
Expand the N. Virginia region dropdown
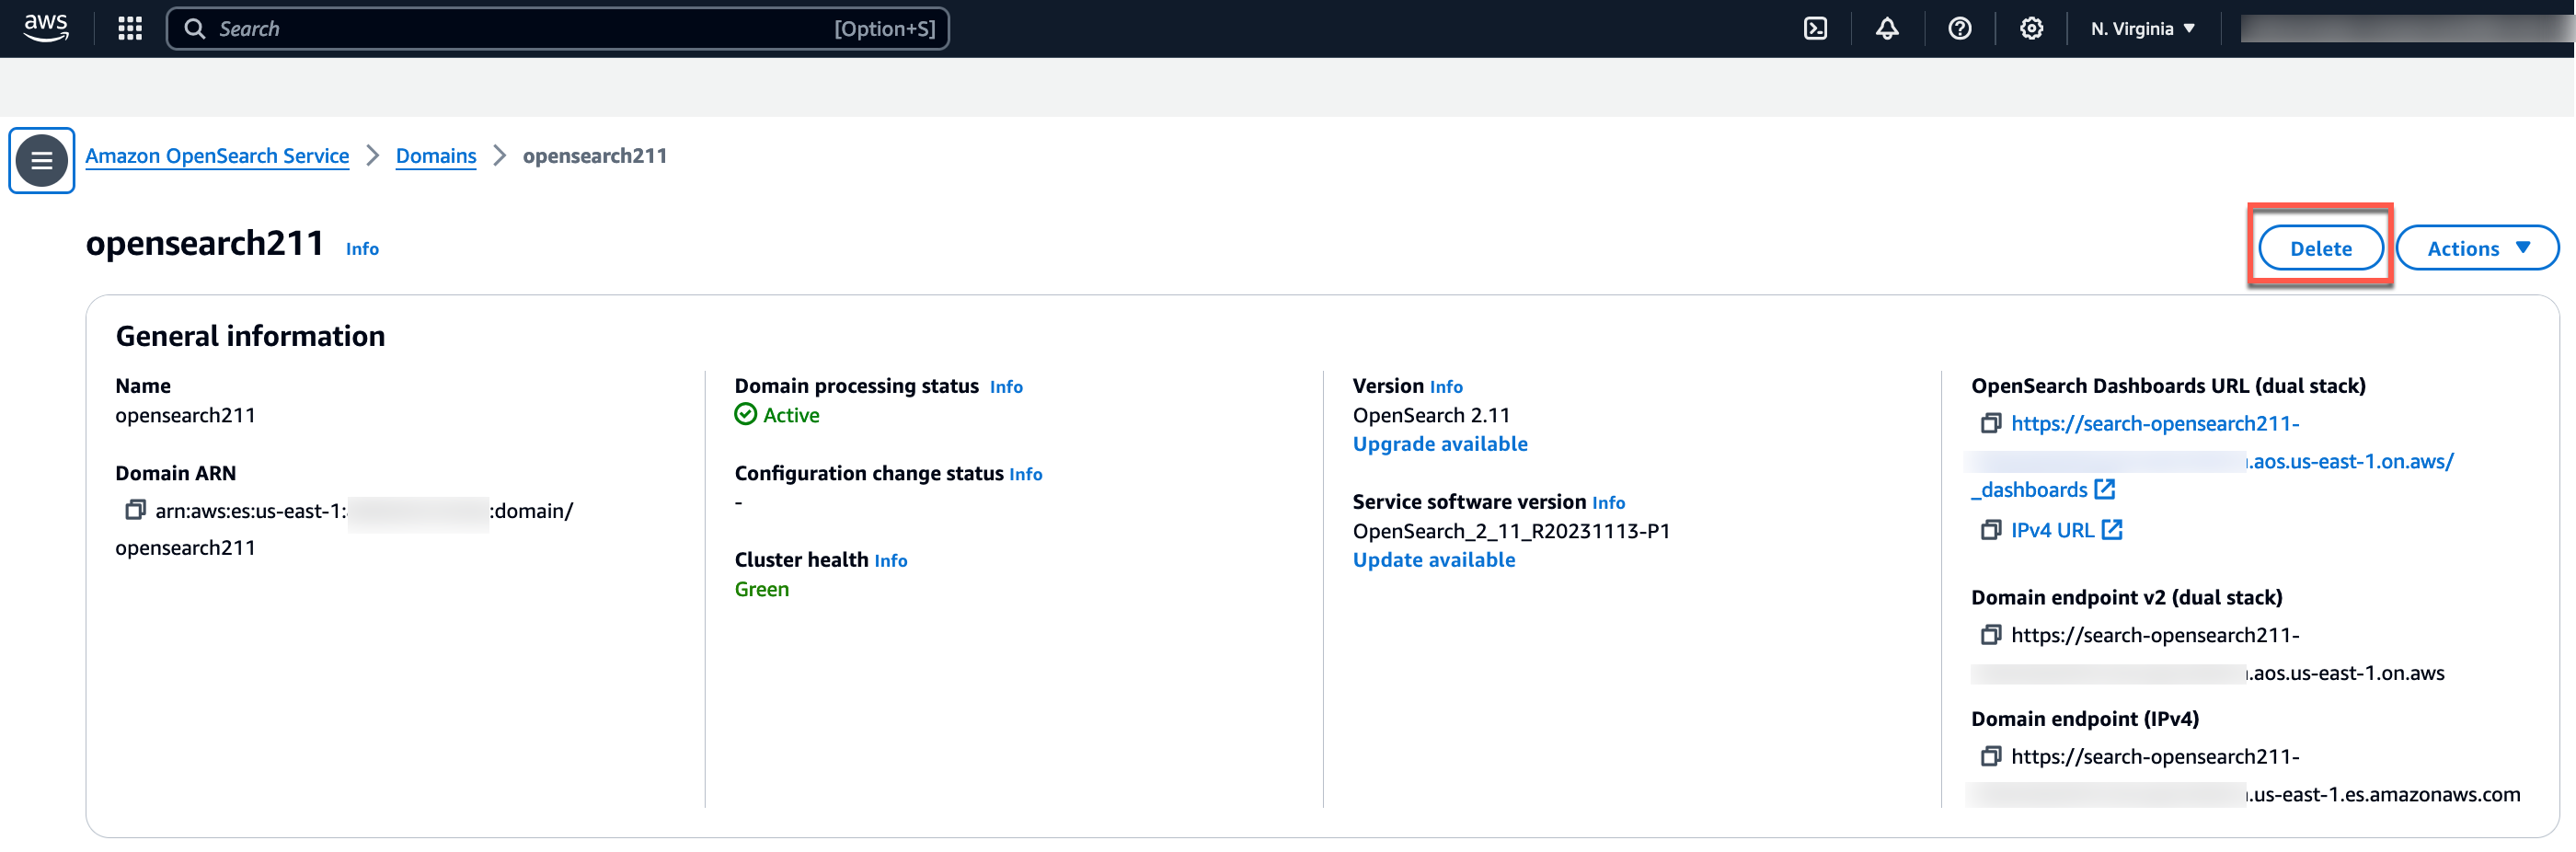(x=2143, y=28)
